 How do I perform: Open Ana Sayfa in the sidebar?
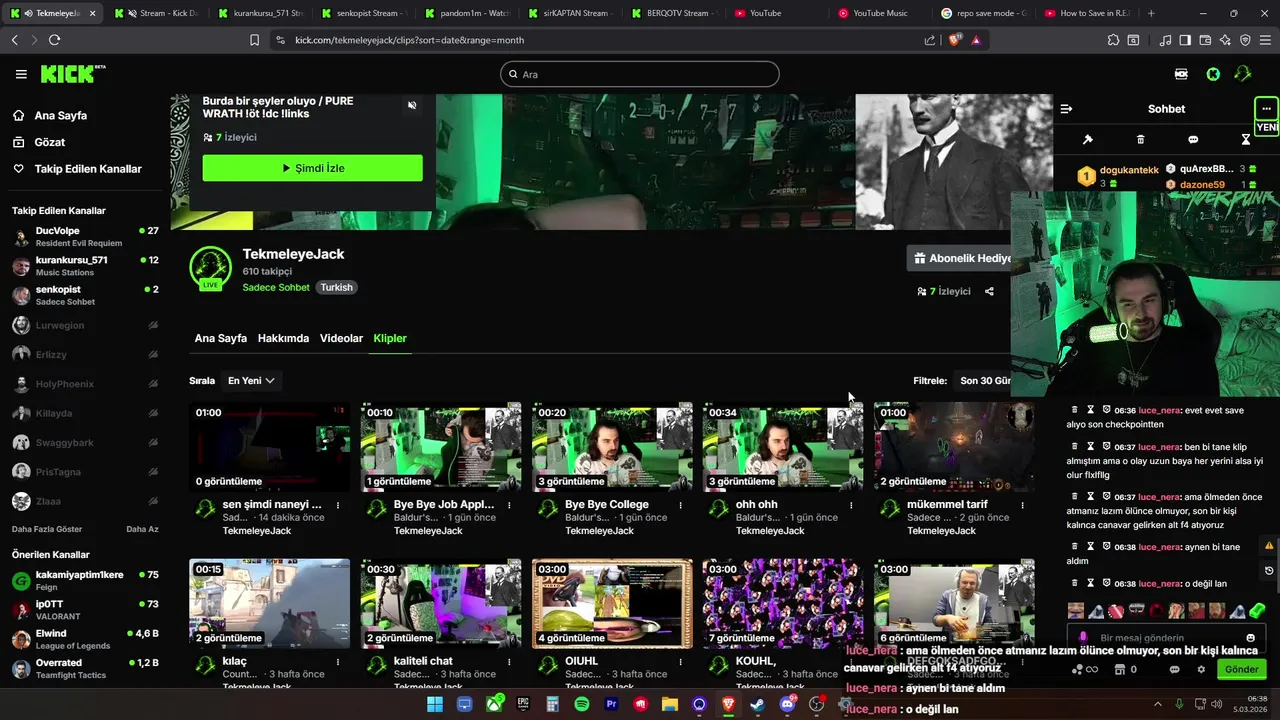click(60, 116)
